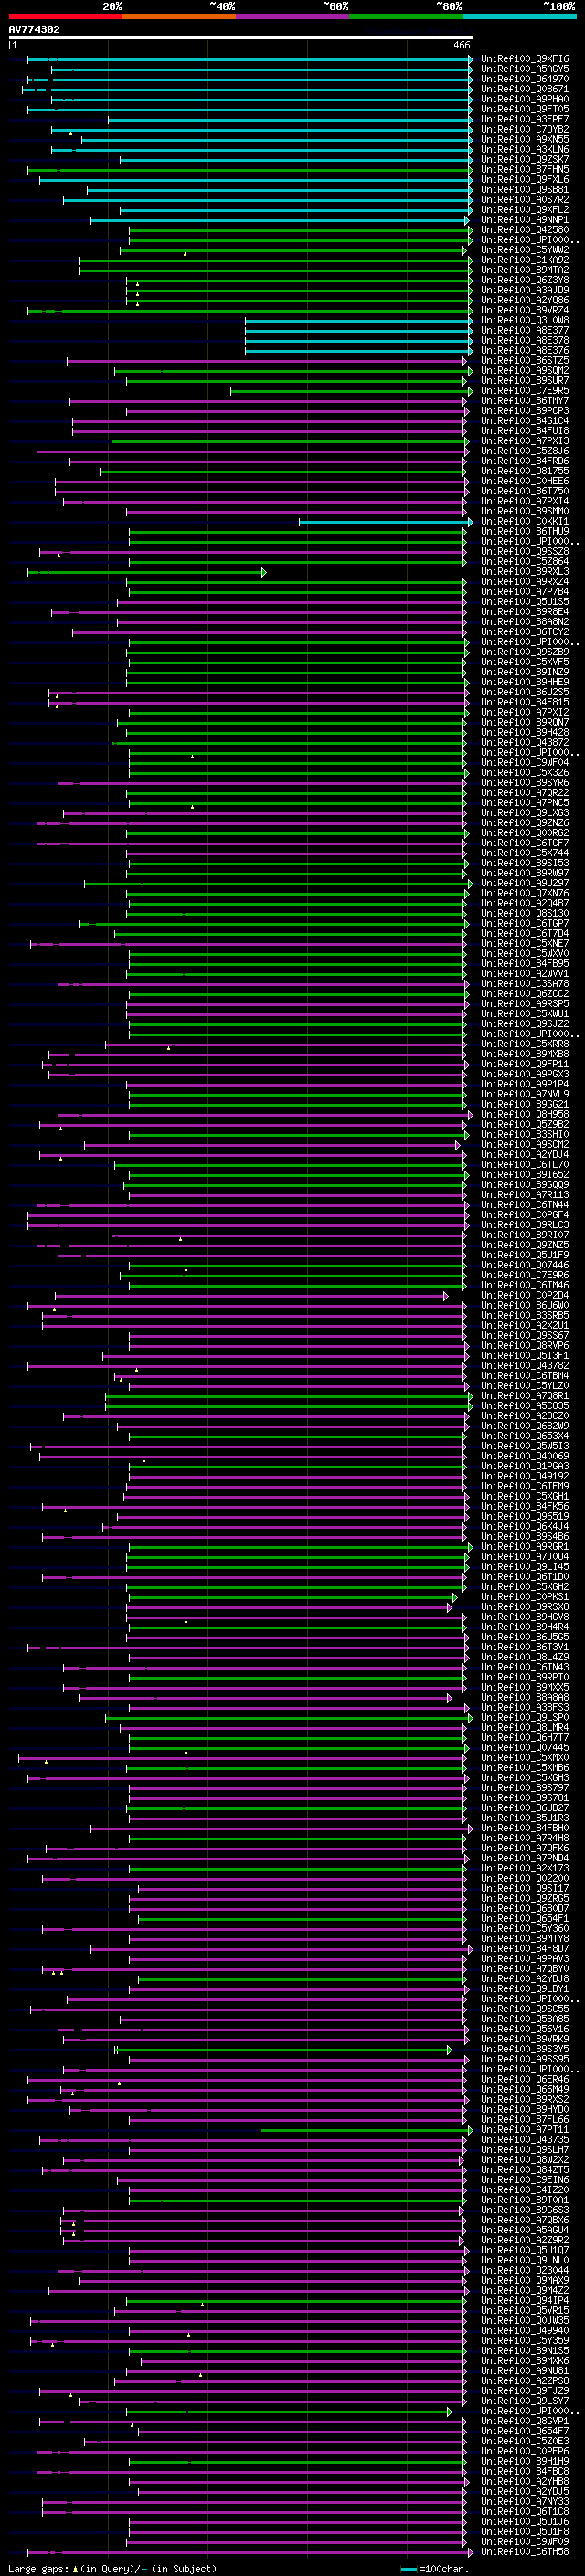Select the UniRef100_A9NNP1 label

pyautogui.click(x=525, y=219)
